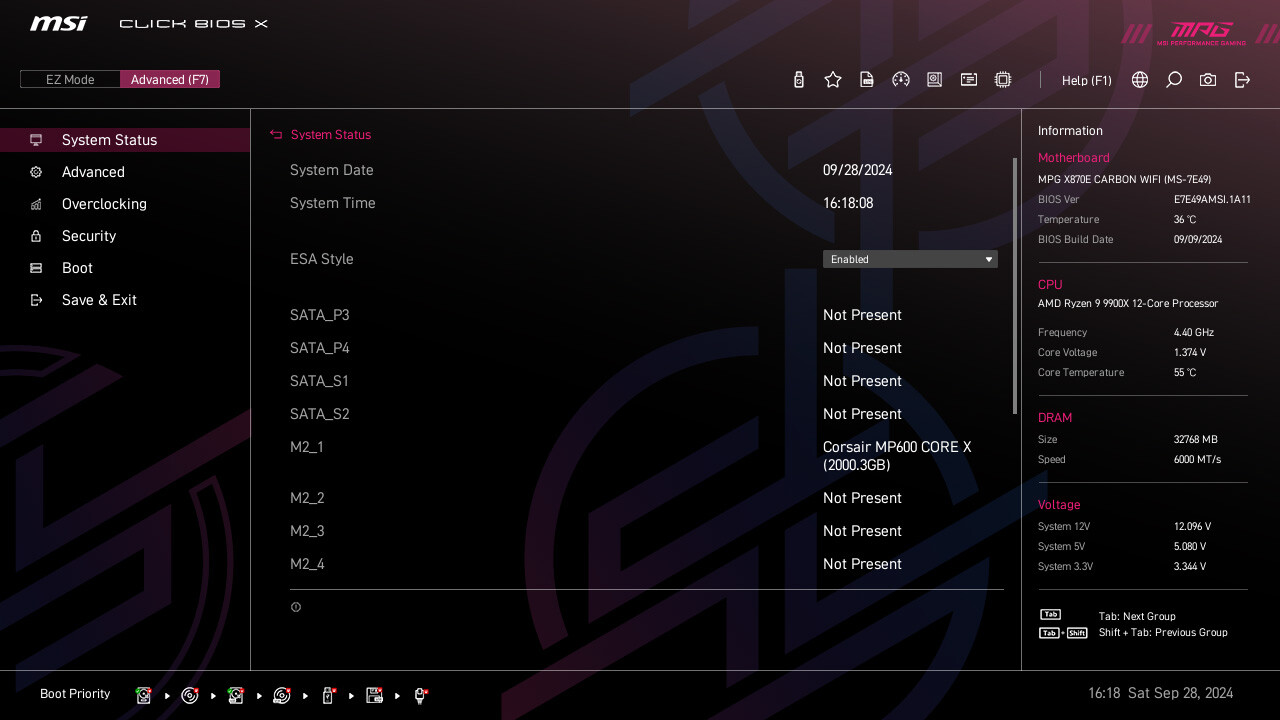Screen dimensions: 1280x720
Task: Click the info icon below the device list
Action: [x=296, y=607]
